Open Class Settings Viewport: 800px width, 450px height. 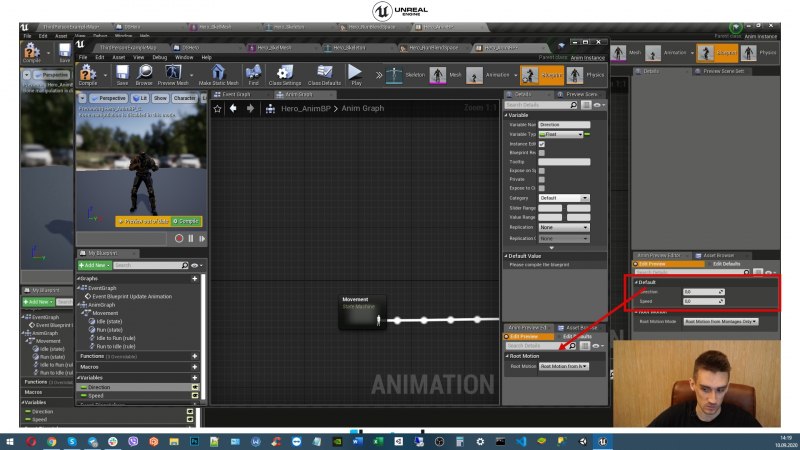285,75
